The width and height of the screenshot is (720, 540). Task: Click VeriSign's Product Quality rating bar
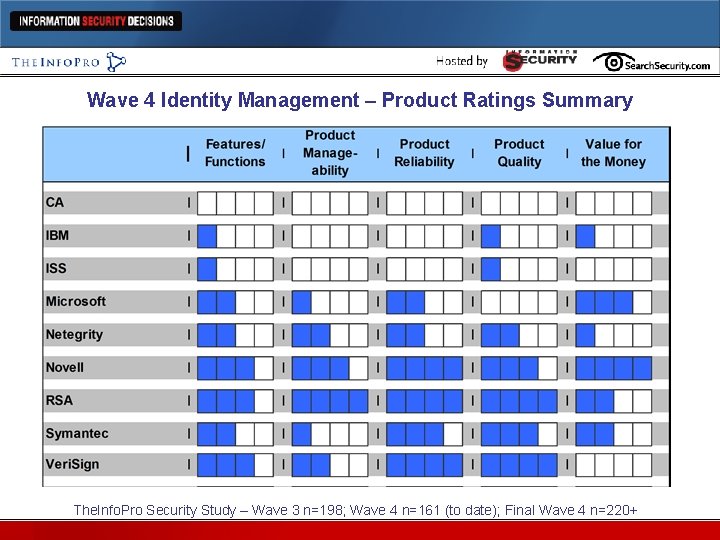pos(519,466)
